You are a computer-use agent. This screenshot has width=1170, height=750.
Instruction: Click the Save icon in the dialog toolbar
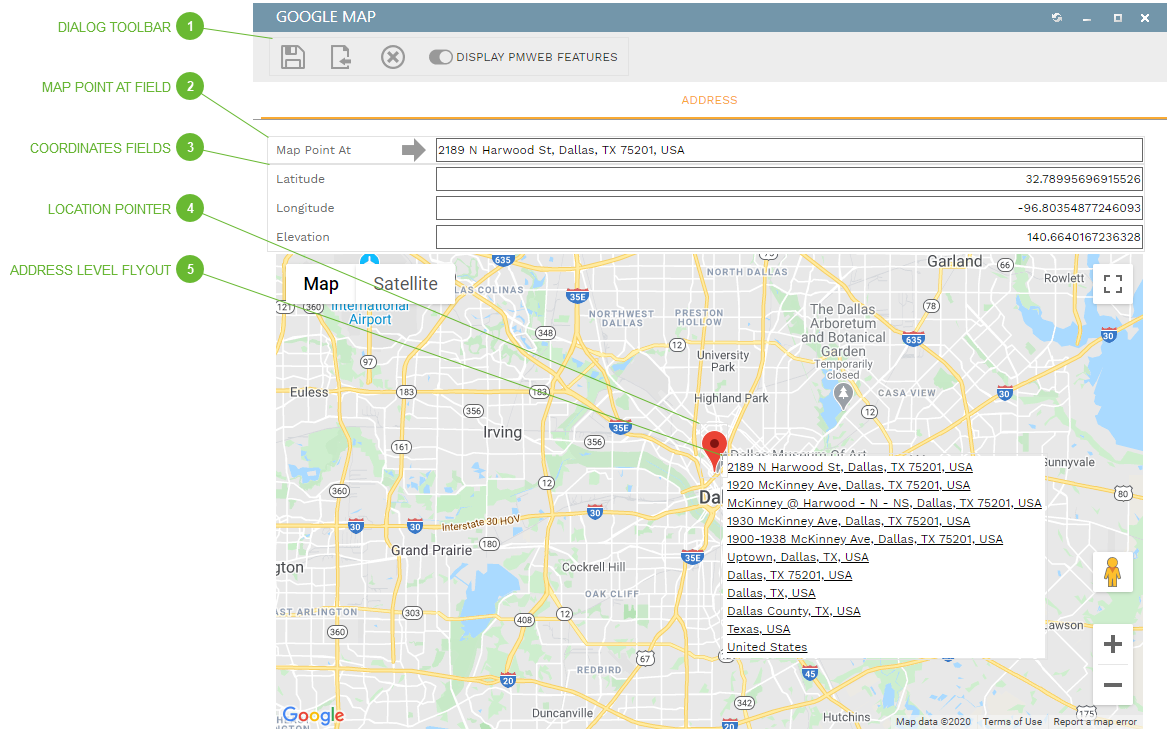click(x=292, y=57)
